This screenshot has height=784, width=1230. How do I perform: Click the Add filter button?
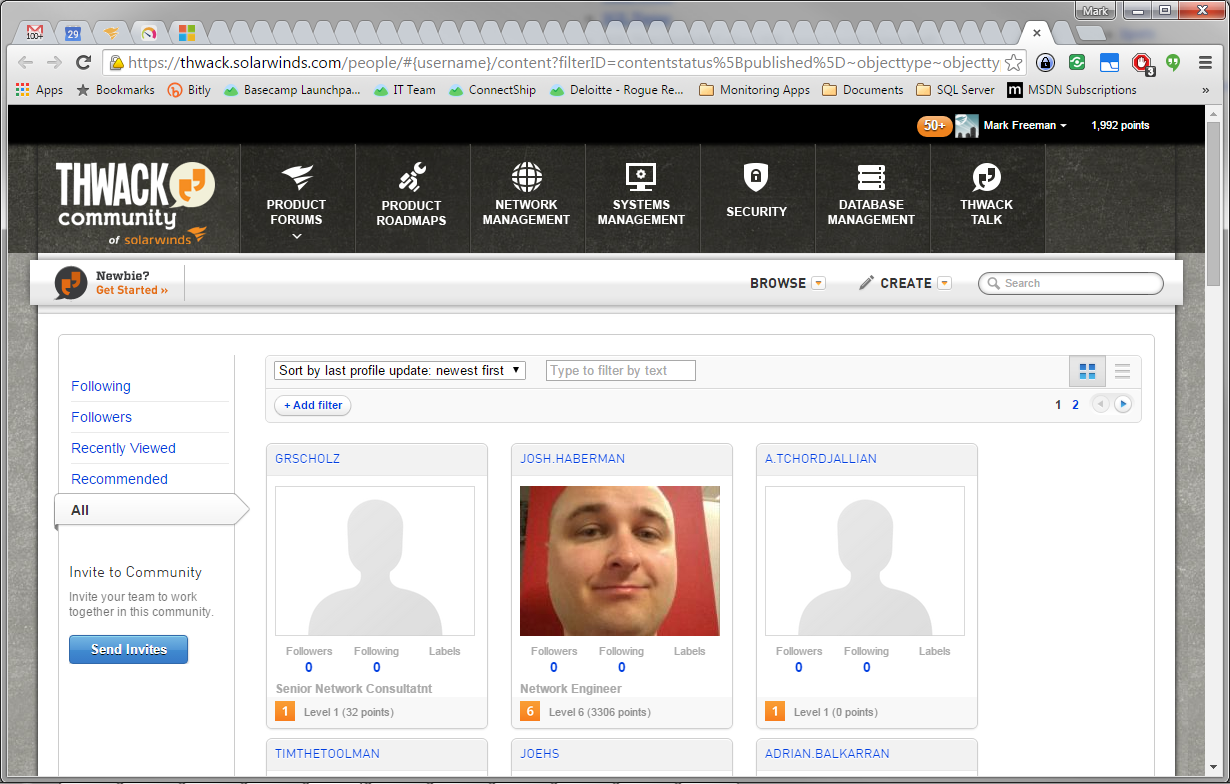coord(313,405)
